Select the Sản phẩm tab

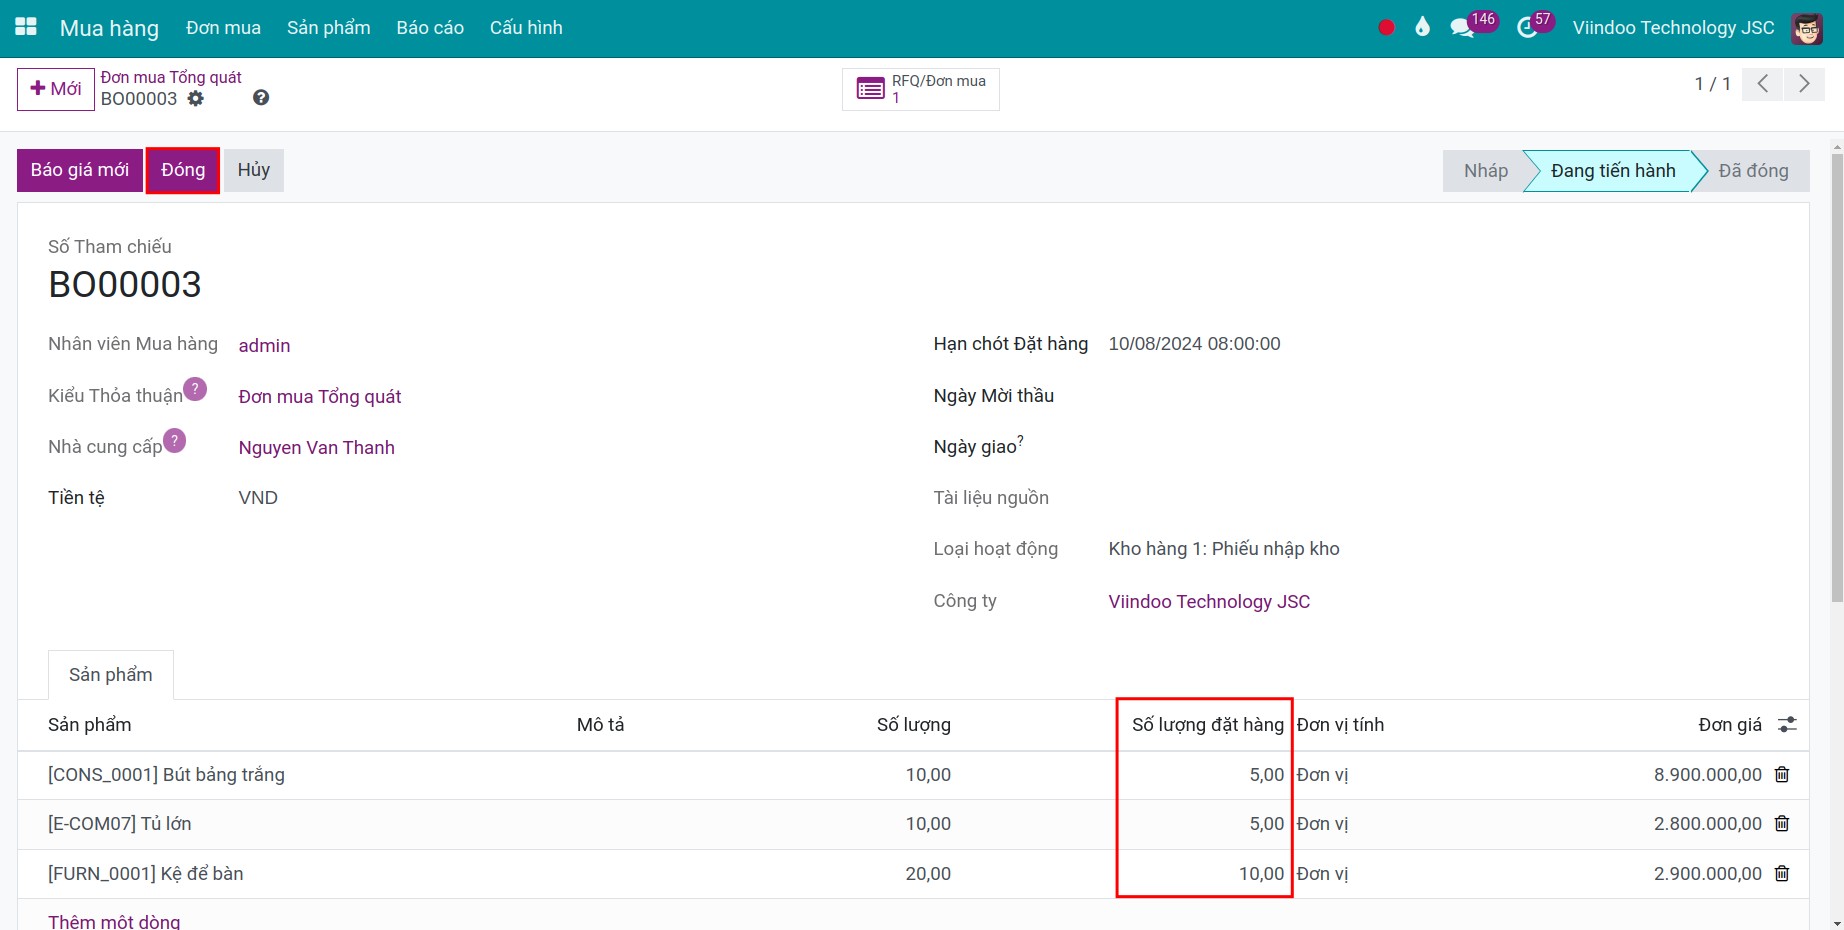click(x=111, y=675)
